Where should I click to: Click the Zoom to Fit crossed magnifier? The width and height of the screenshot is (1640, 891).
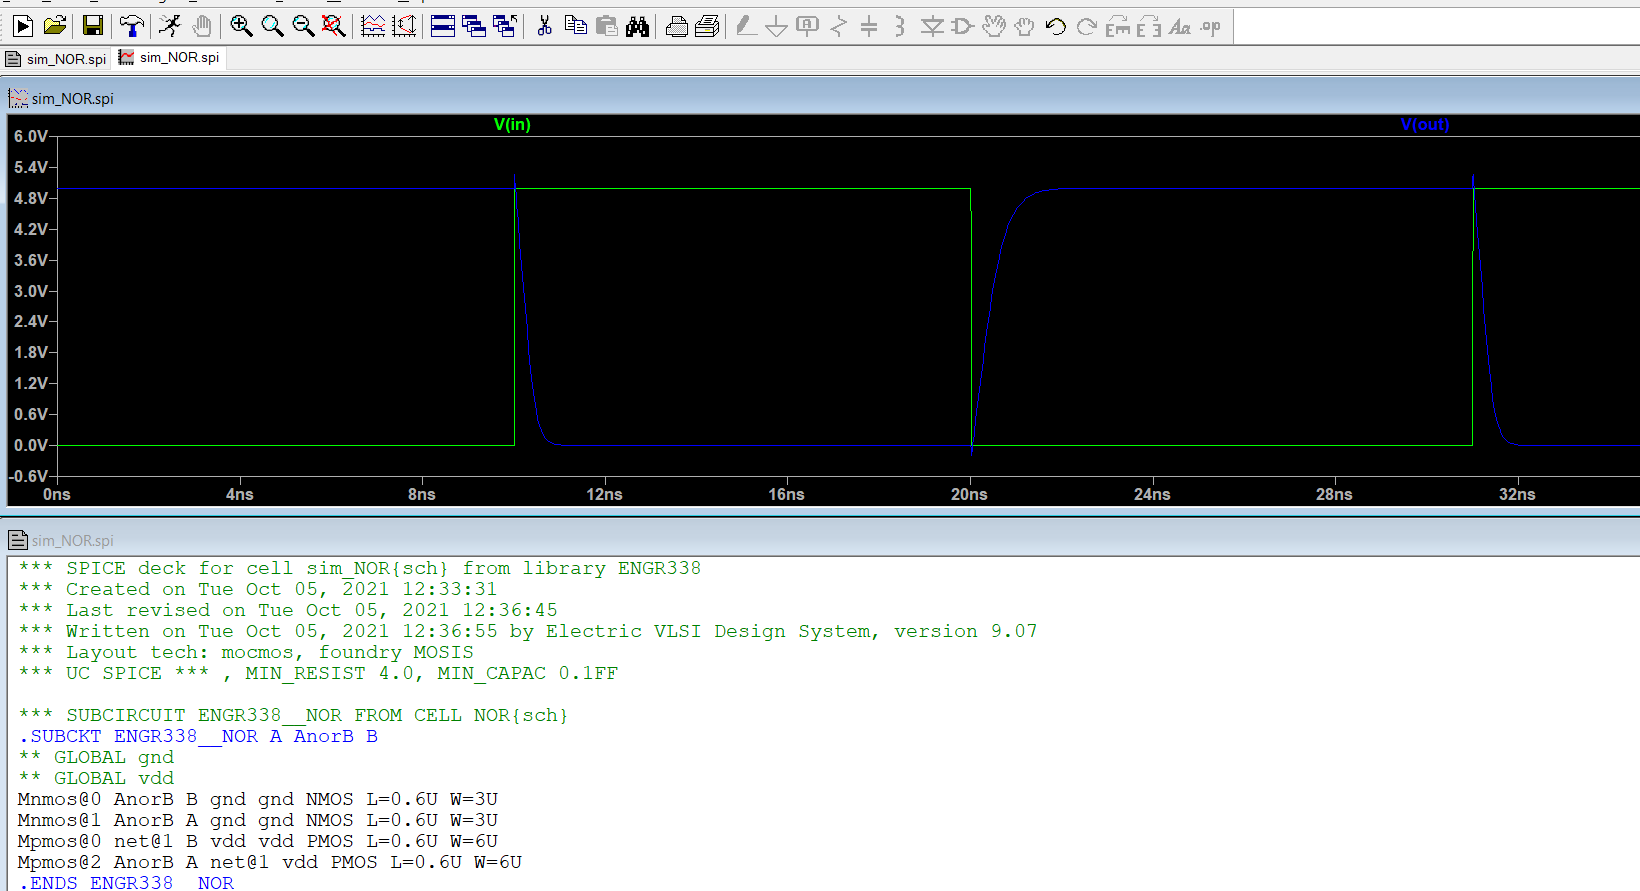[334, 27]
